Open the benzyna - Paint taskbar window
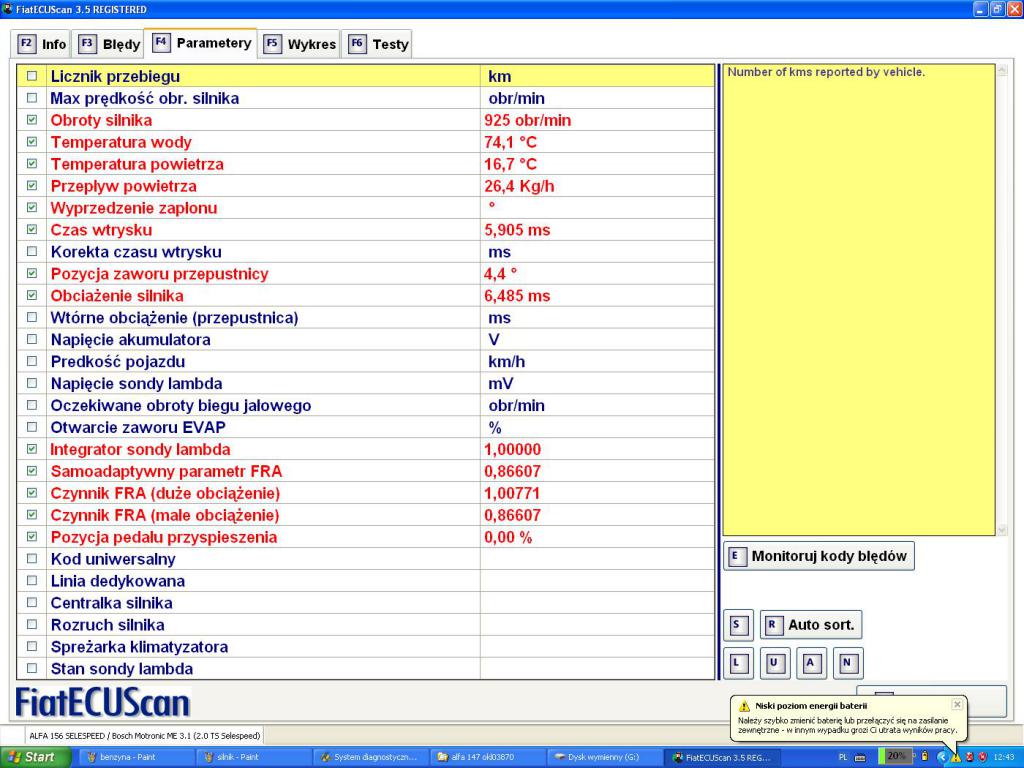Screen dimensions: 1024x768 tap(135, 757)
